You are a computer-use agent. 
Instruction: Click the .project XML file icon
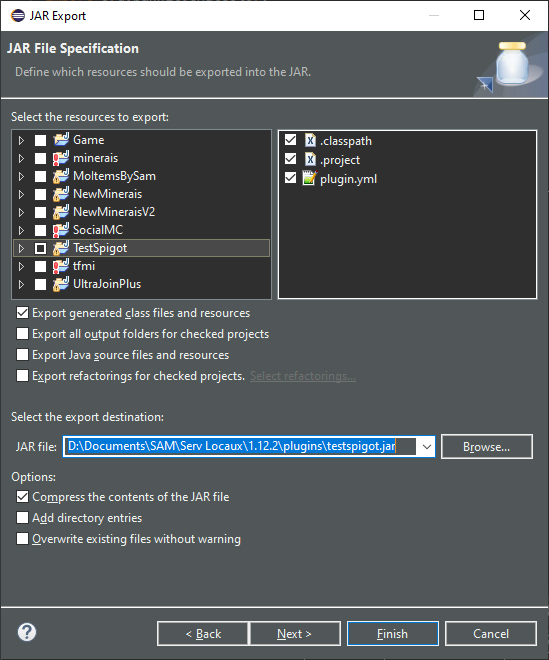pyautogui.click(x=310, y=159)
